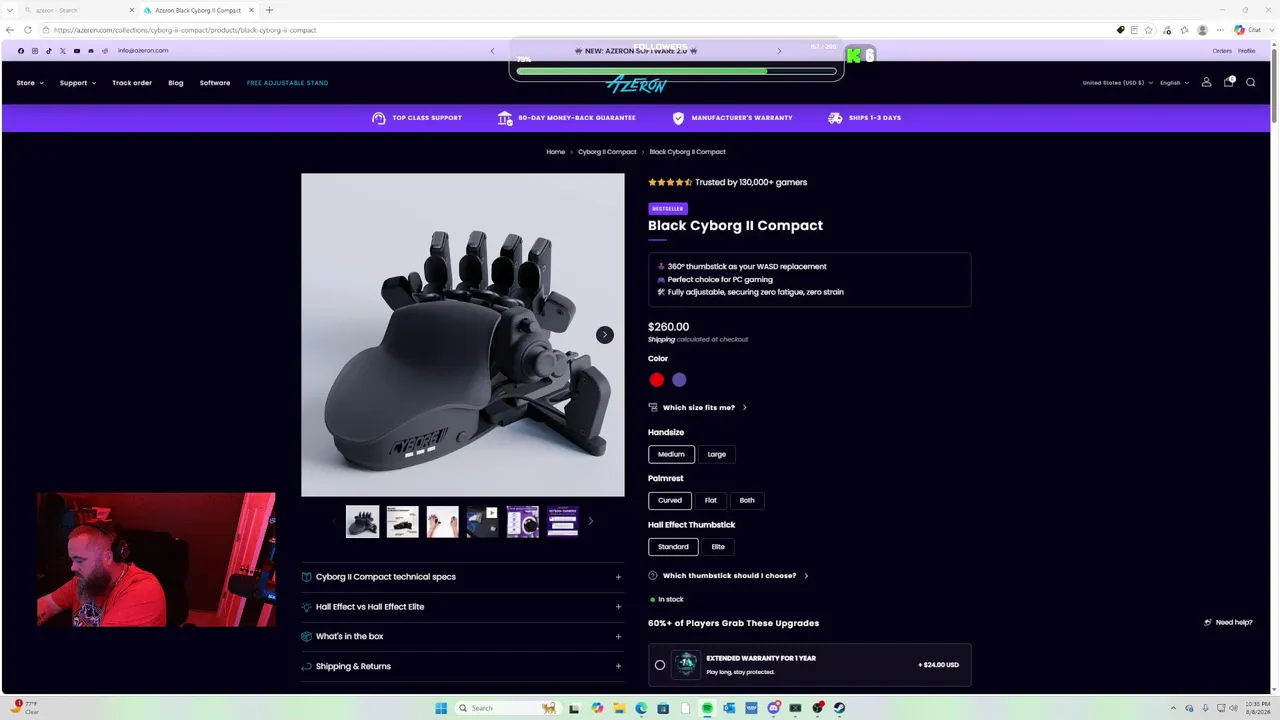Screen dimensions: 1280x720
Task: Click the browser address bar URL
Action: [x=185, y=30]
